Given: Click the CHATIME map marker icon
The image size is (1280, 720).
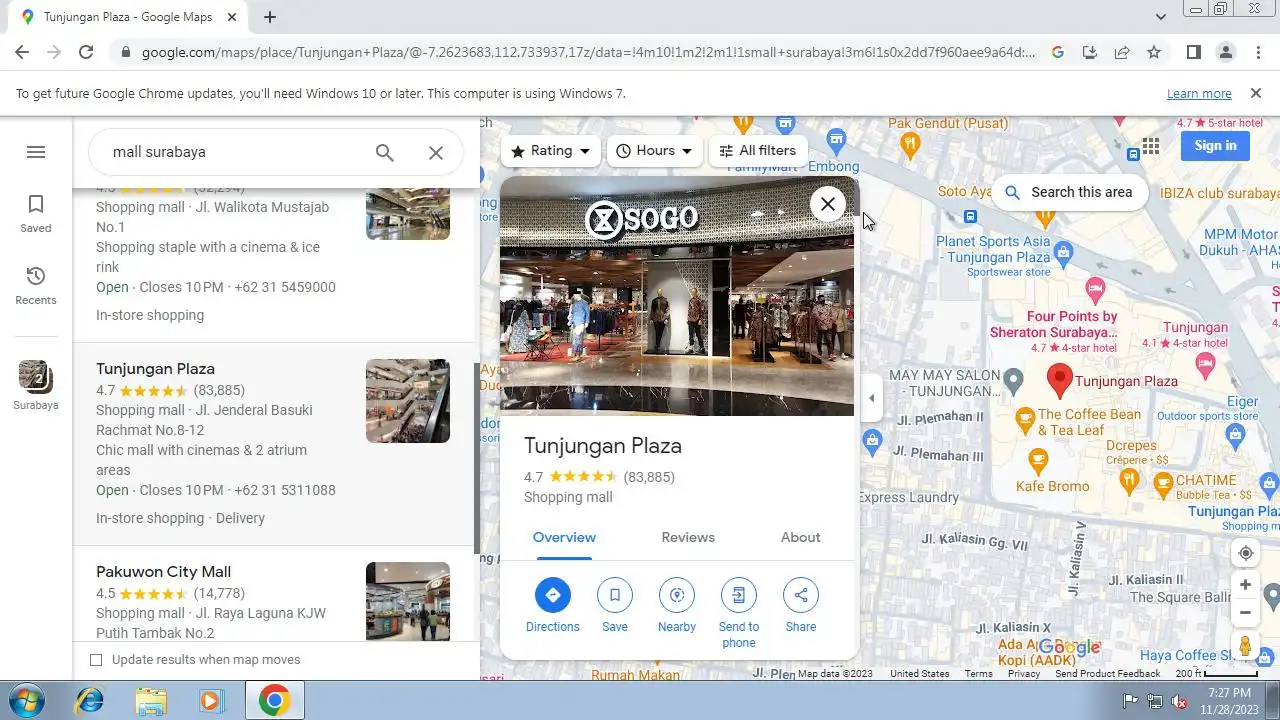Looking at the screenshot, I should pyautogui.click(x=1162, y=484).
